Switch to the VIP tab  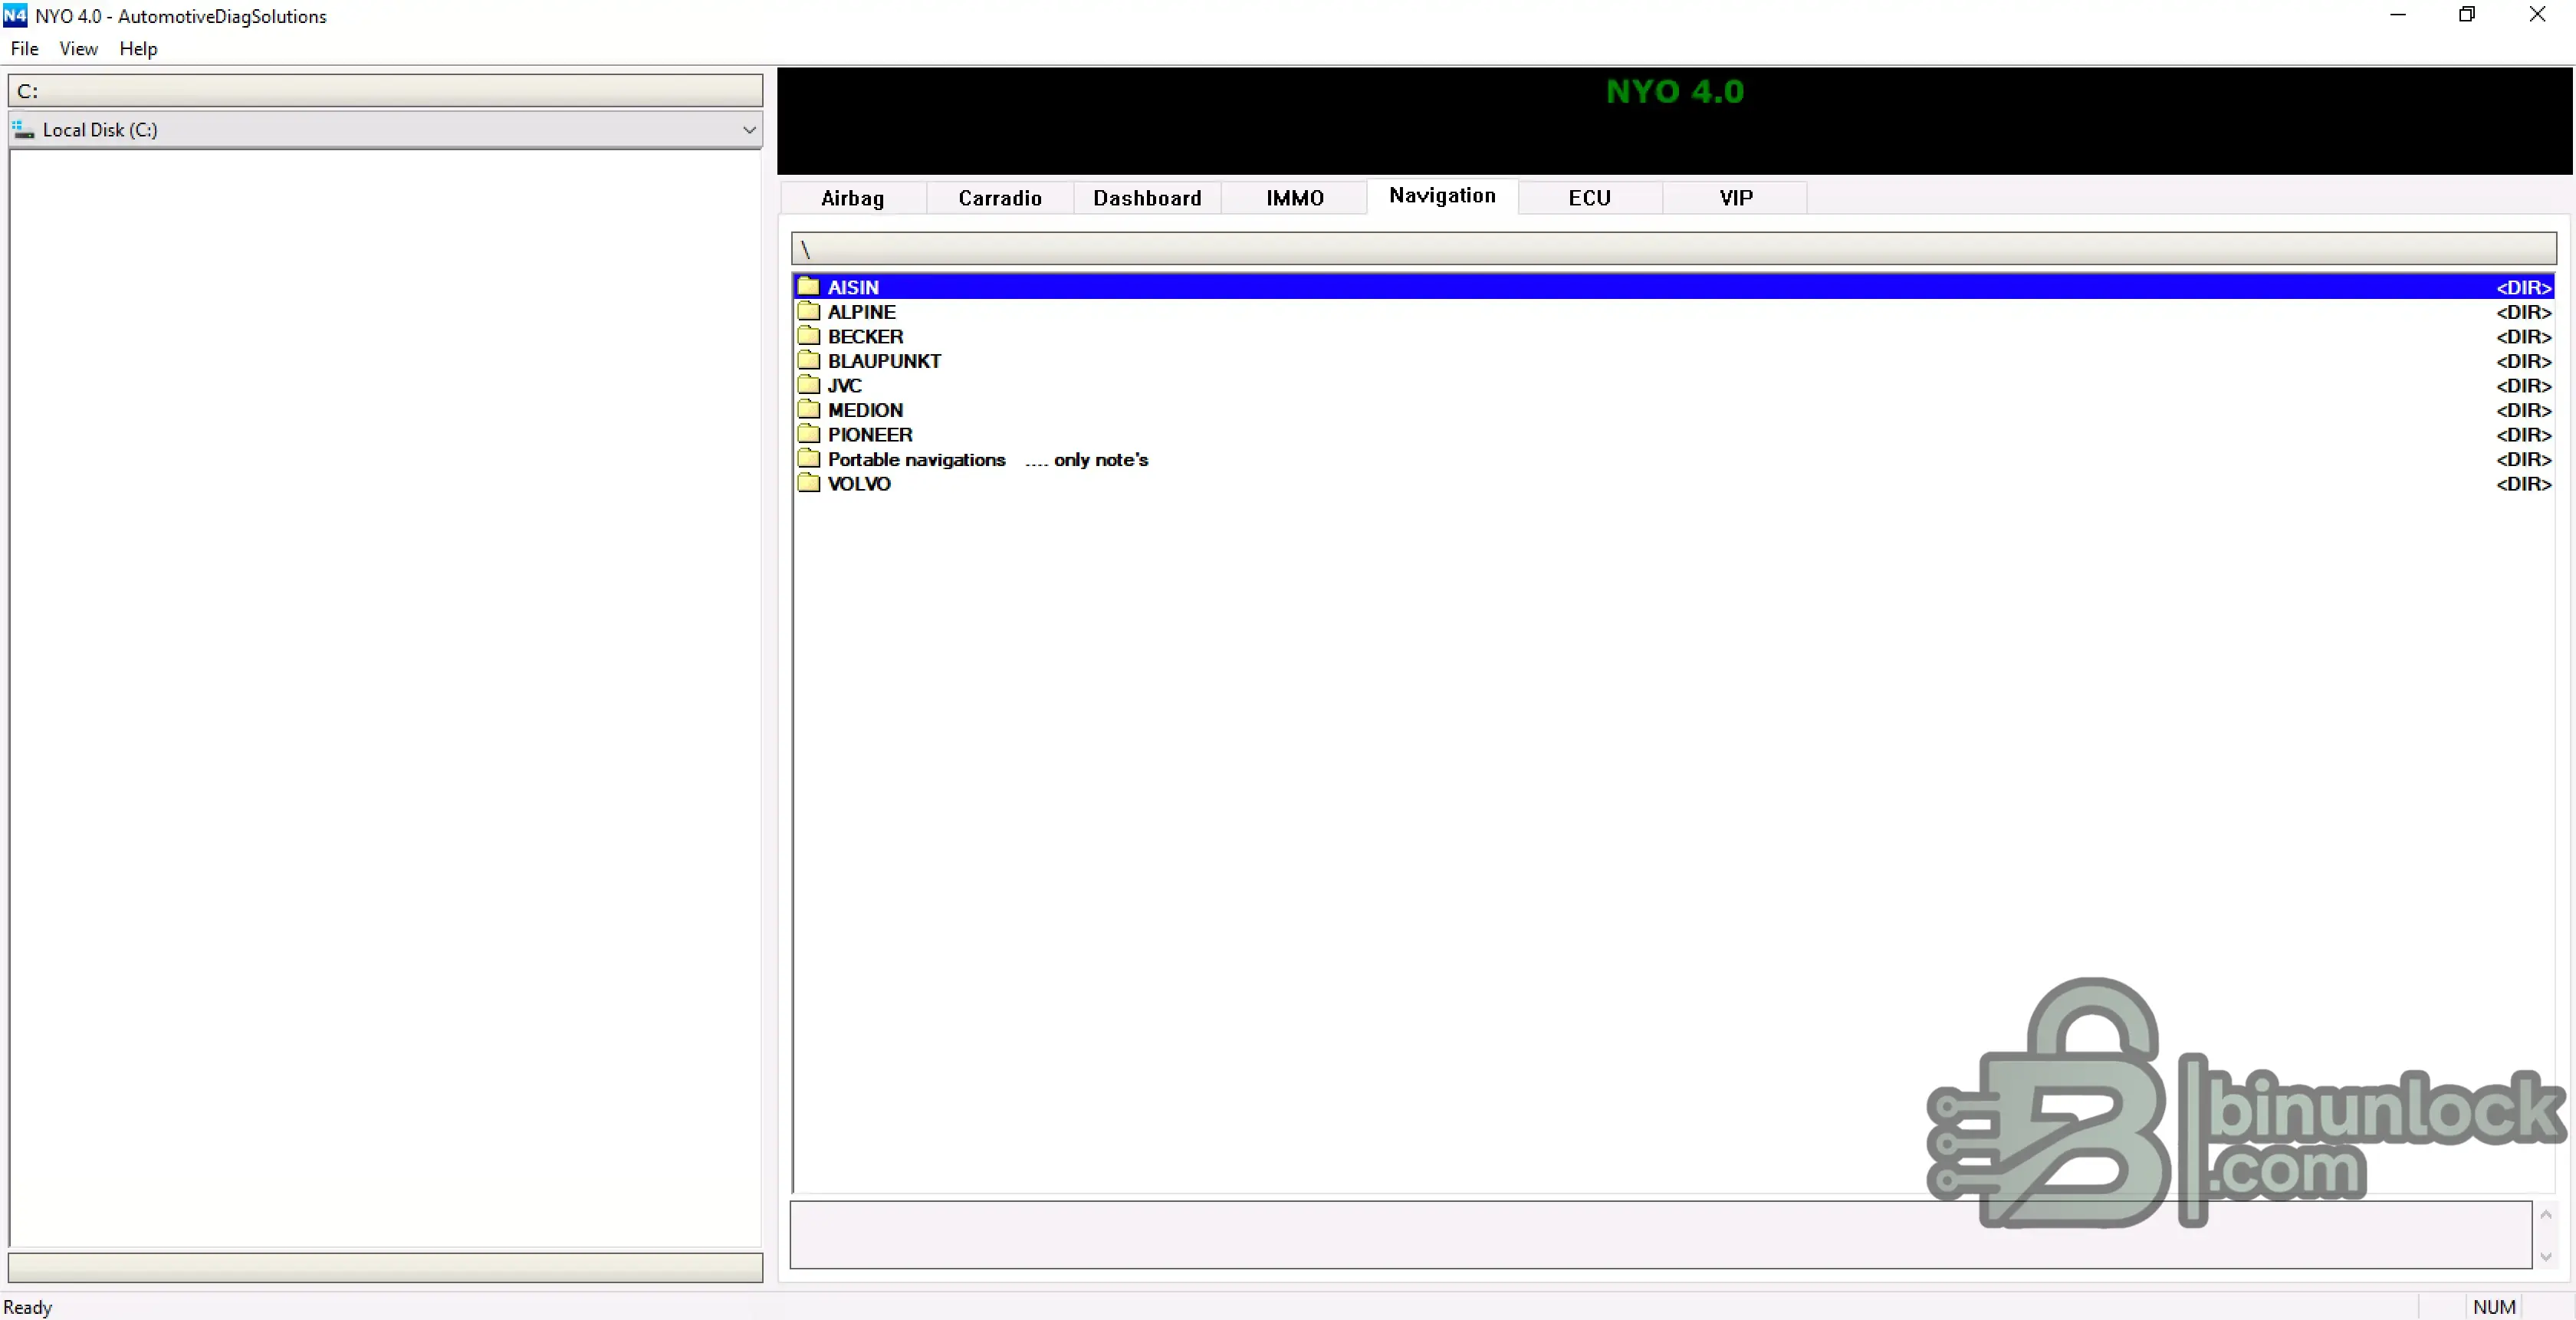[x=1735, y=198]
